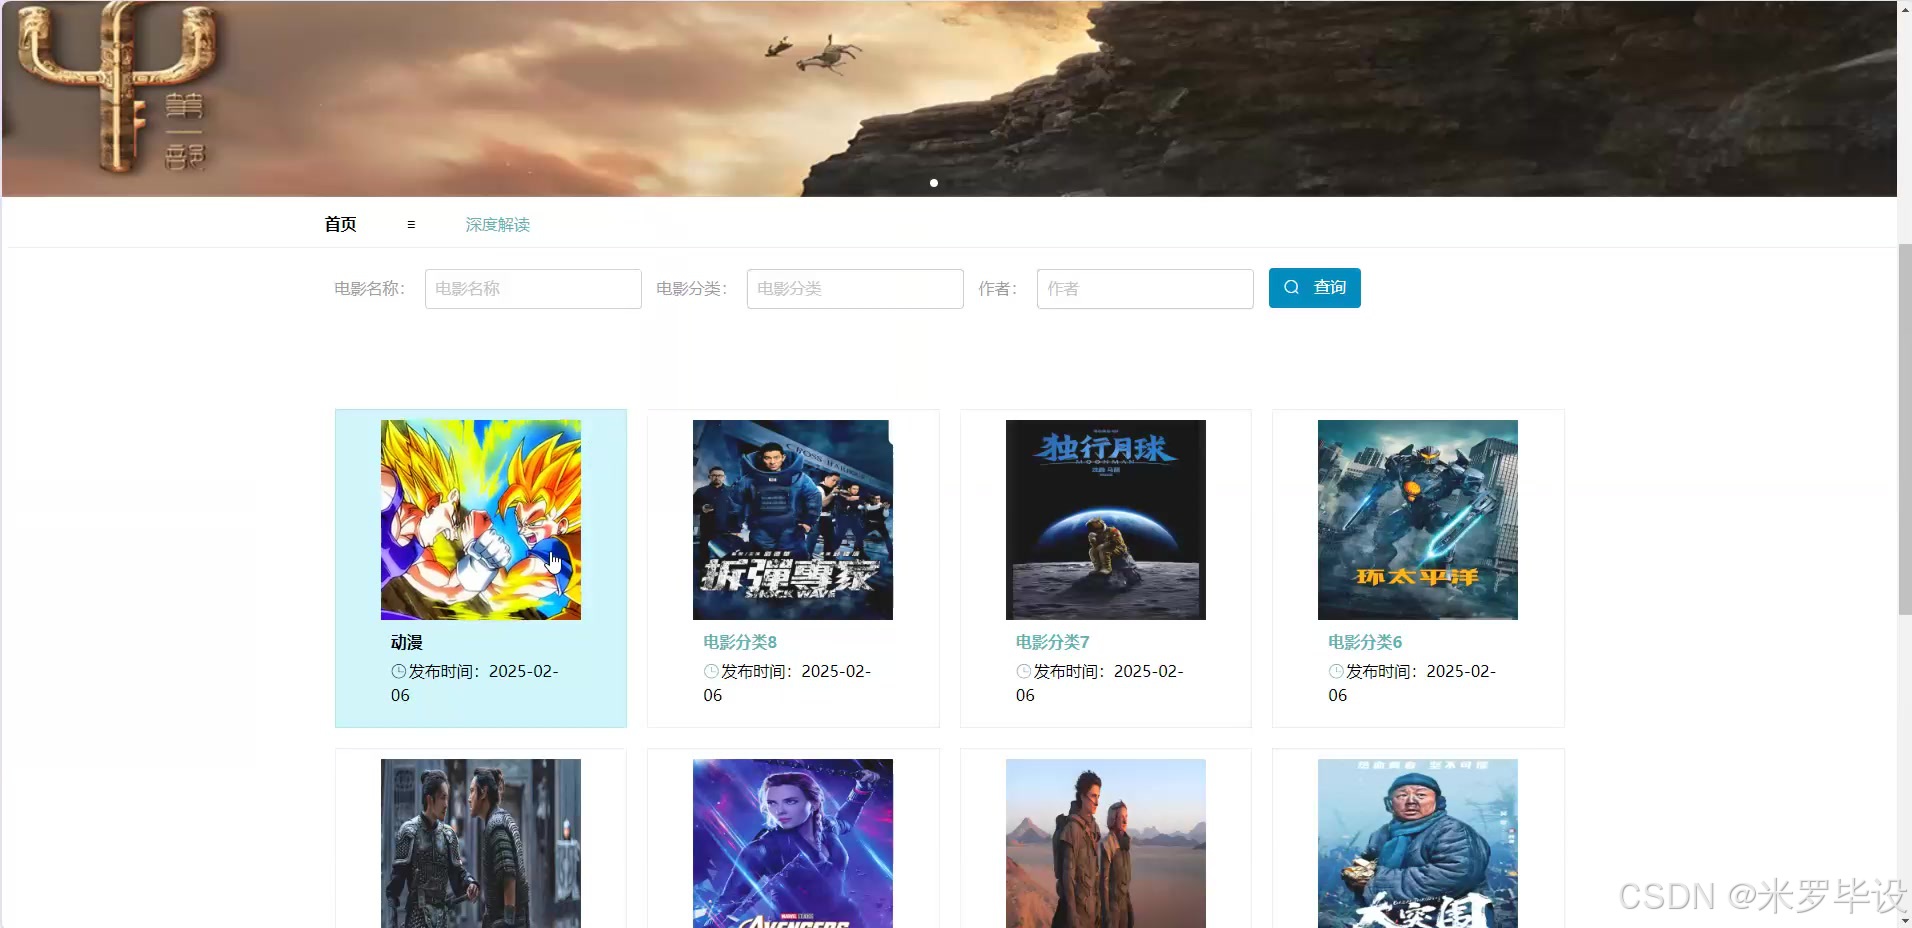Open the 电影分类6 link

click(1365, 642)
